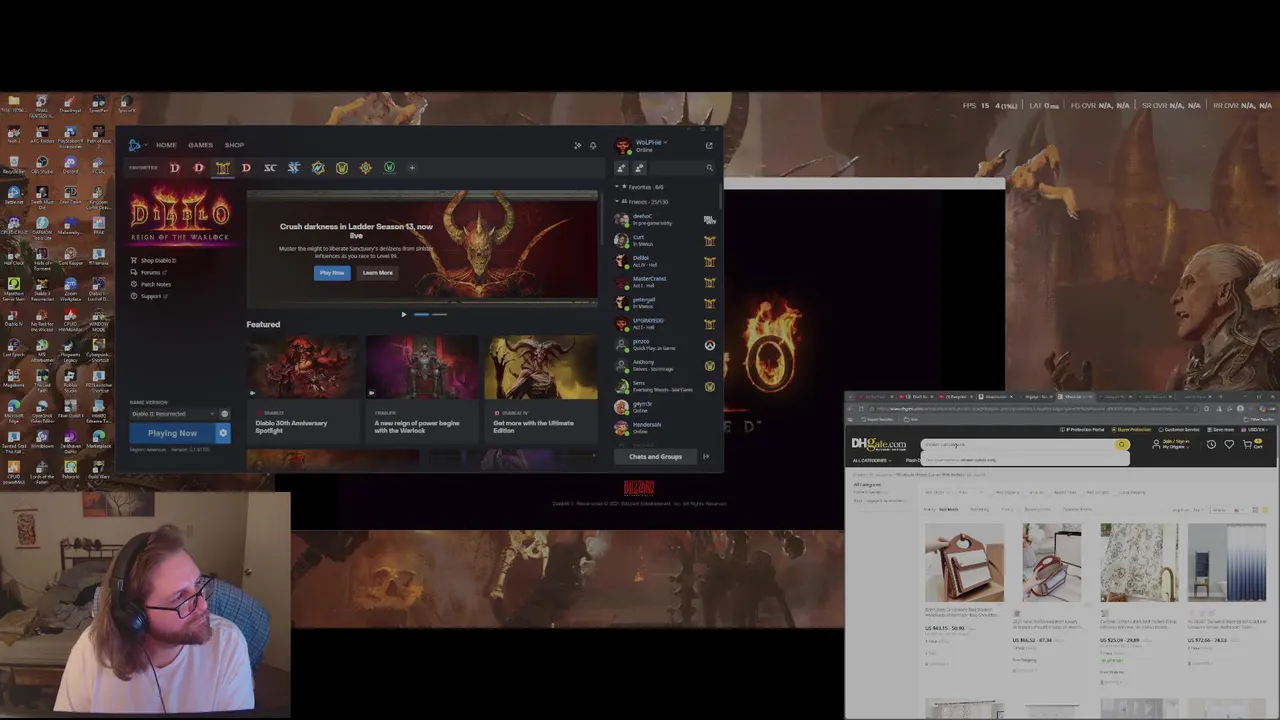
Task: Collapse the friends panel arrow
Action: point(706,457)
